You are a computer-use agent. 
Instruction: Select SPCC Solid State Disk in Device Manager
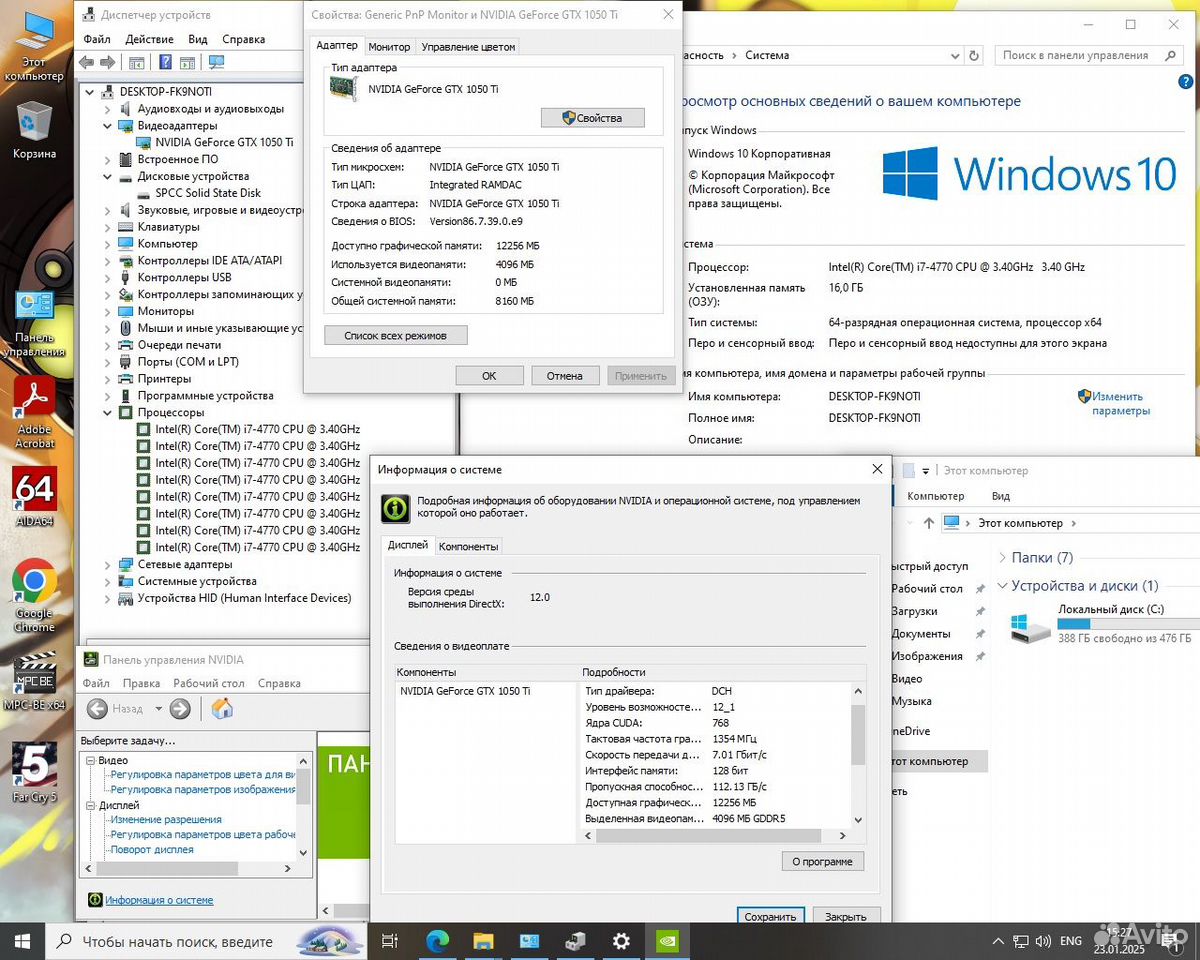208,193
